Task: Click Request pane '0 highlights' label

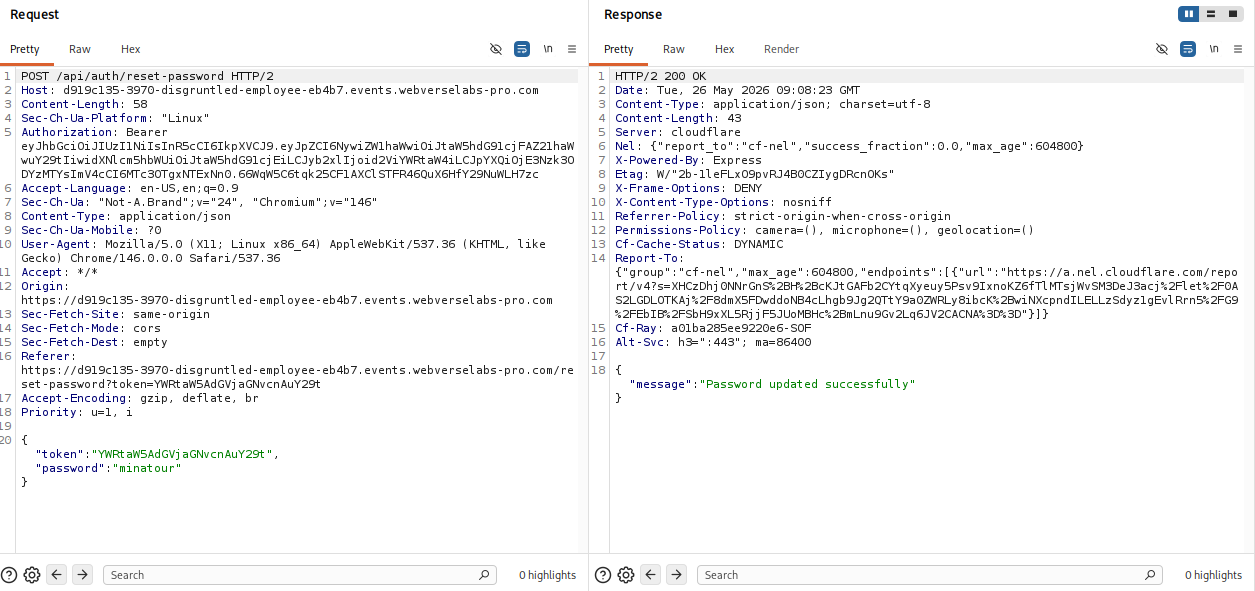Action: (x=547, y=575)
